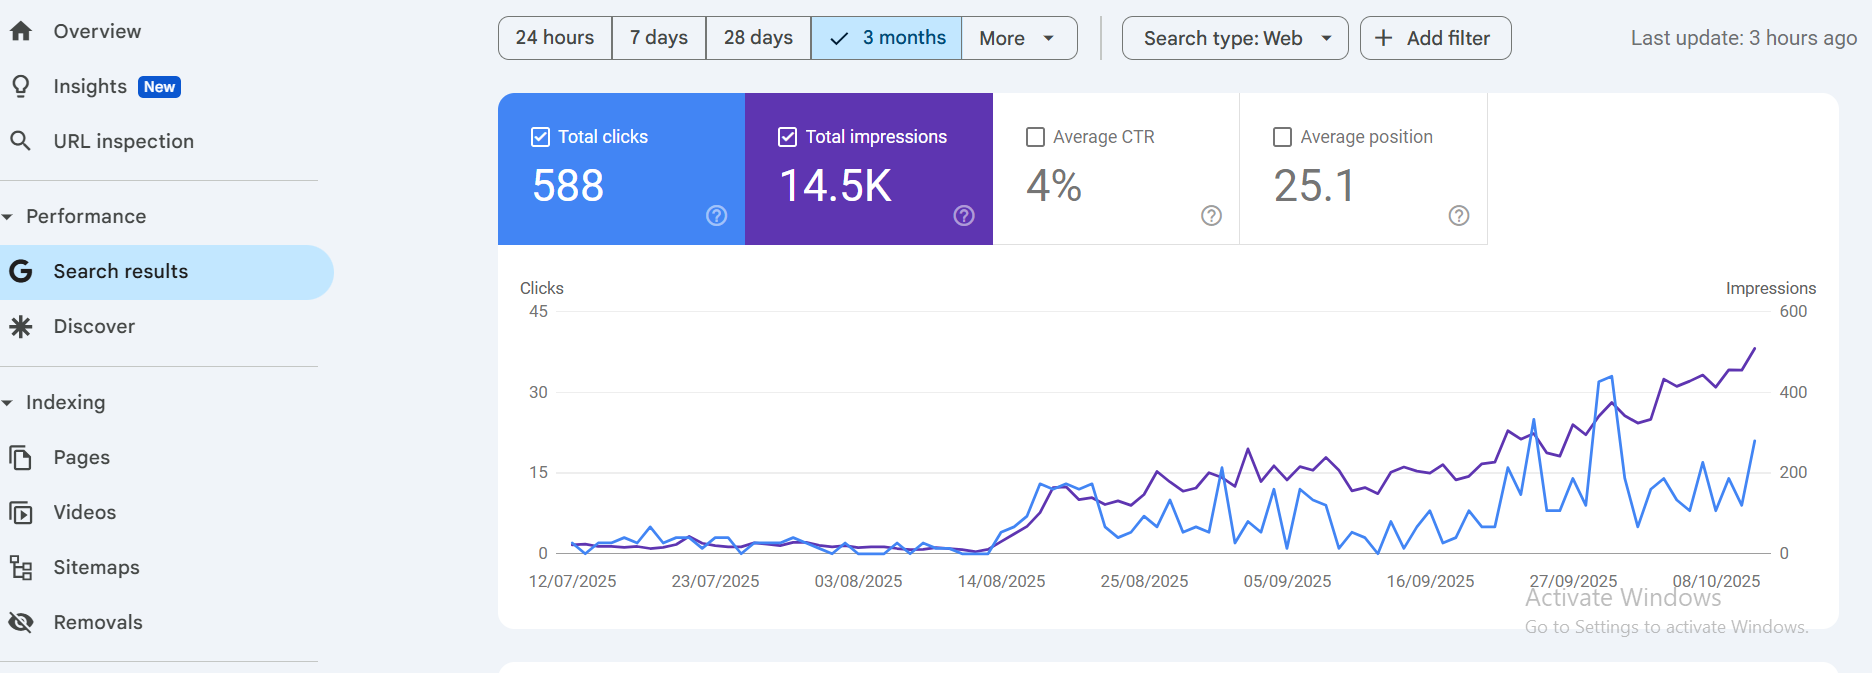Select the 28 days date range
This screenshot has height=673, width=1872.
pyautogui.click(x=758, y=38)
